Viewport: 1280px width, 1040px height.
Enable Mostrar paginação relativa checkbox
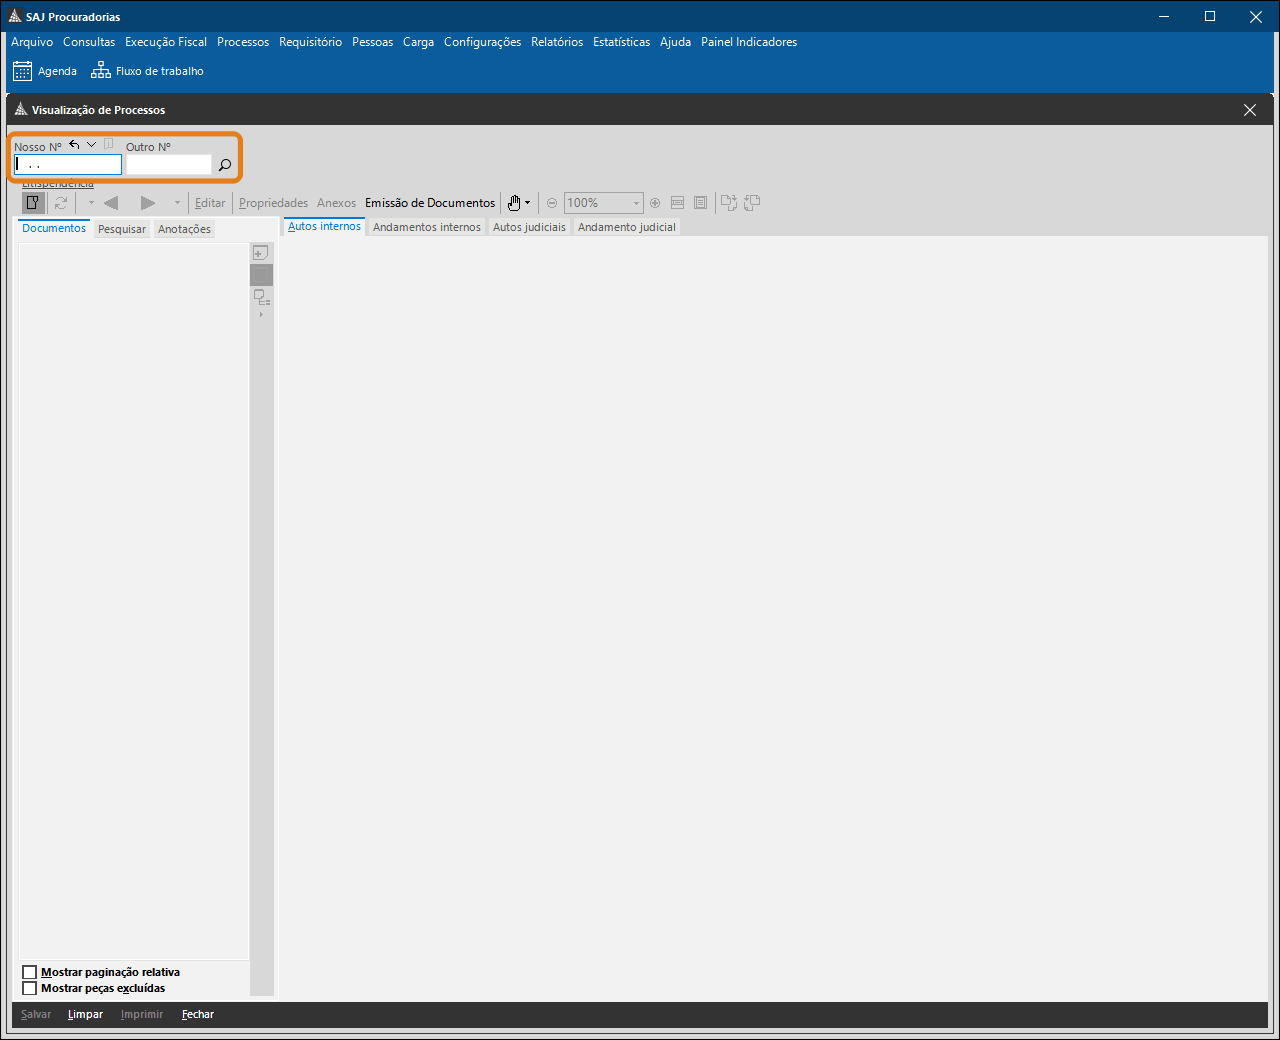[x=30, y=972]
